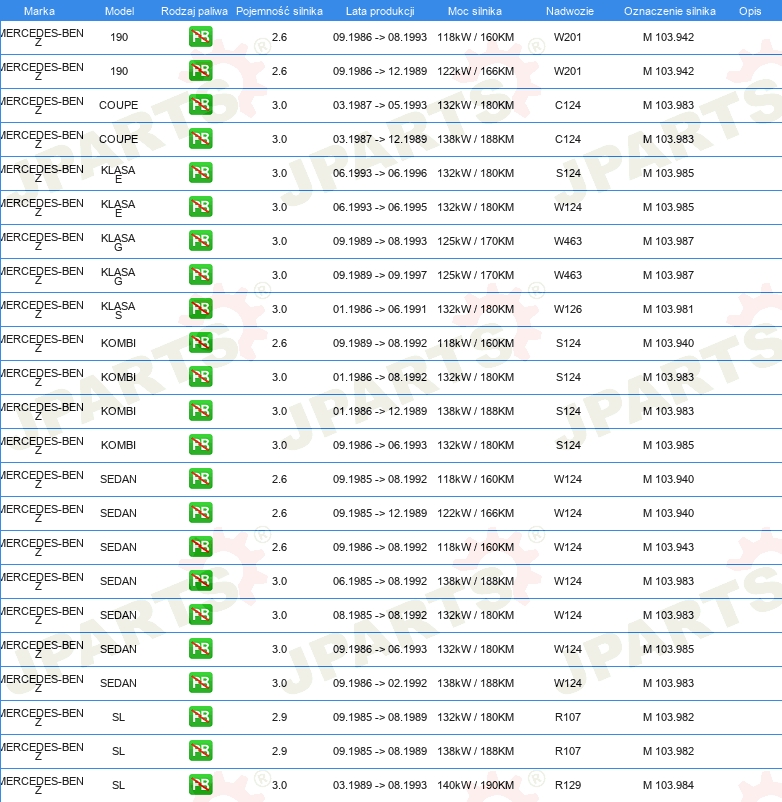Click the fuel icon in the SEDAN 06.1985 -> 08.1992 row
Viewport: 782px width, 802px height.
[x=200, y=581]
